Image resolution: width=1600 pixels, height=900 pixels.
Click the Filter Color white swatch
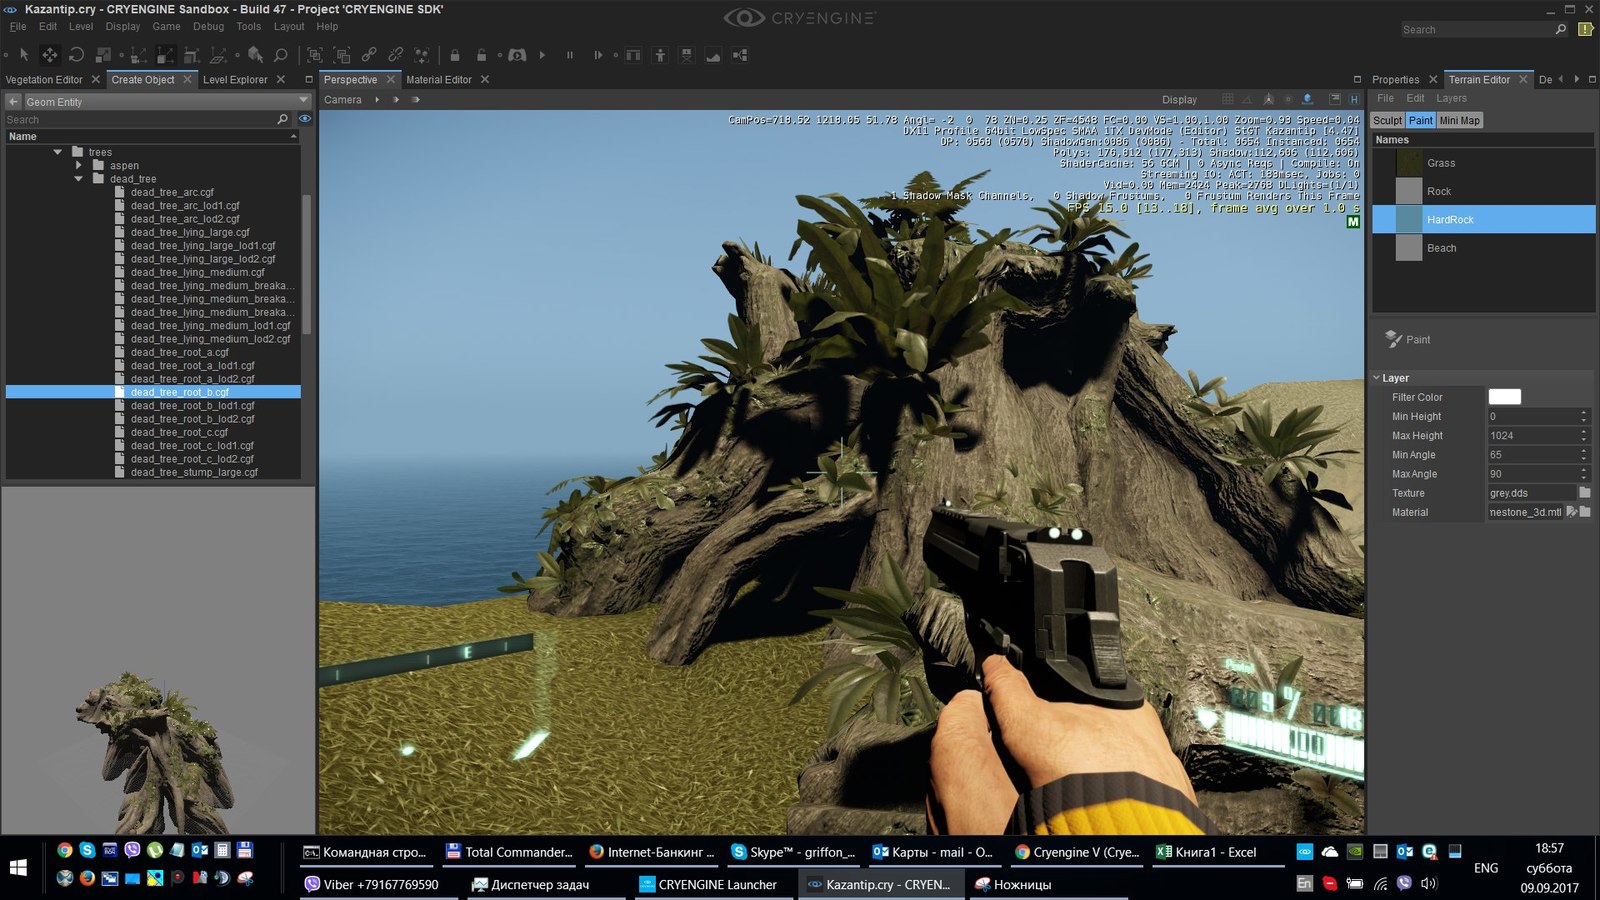pos(1505,397)
